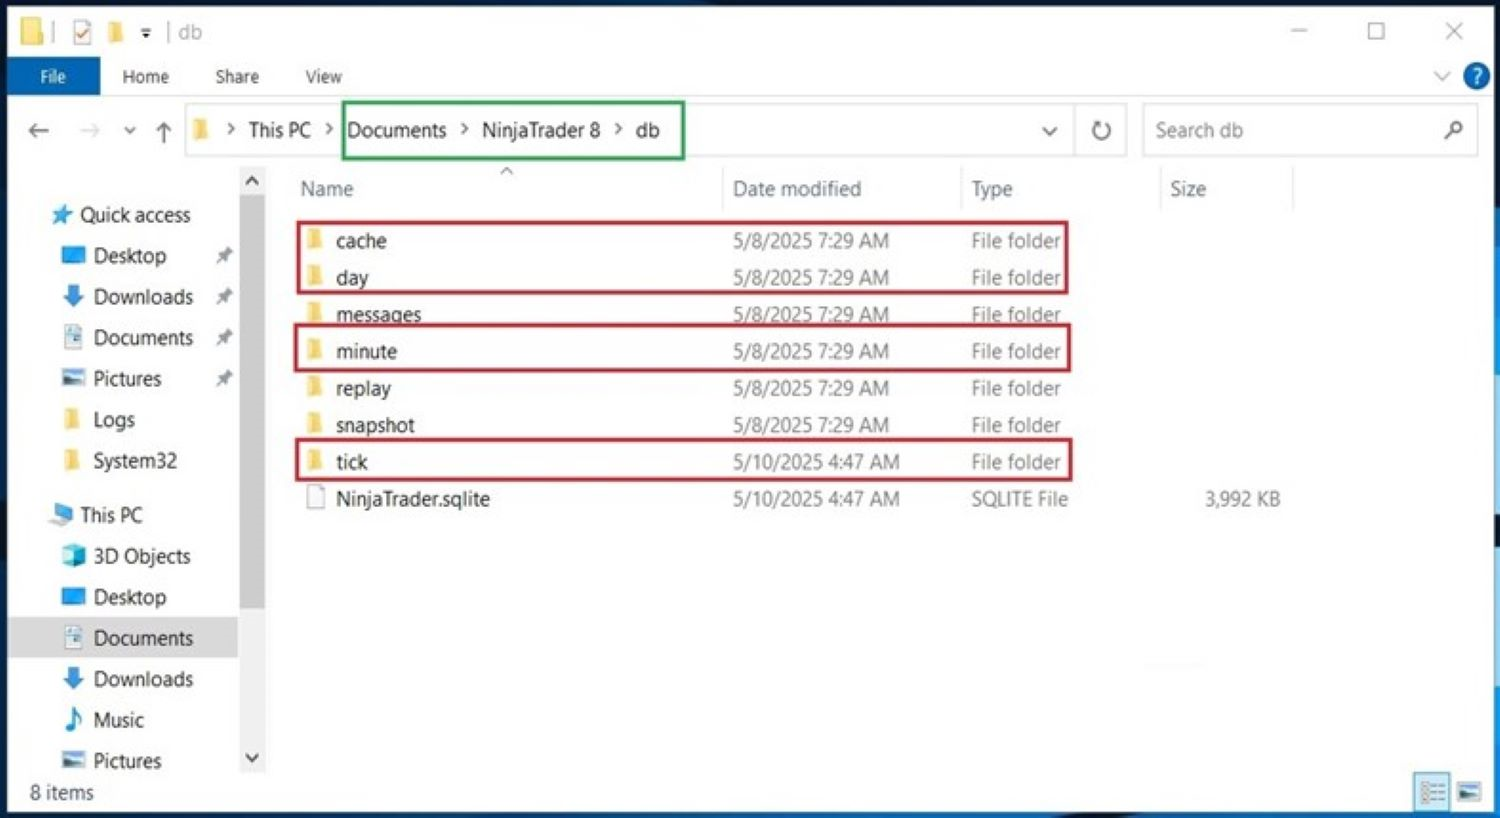Open the Help question mark icon
Screen dimensions: 1500x818
coord(1476,76)
